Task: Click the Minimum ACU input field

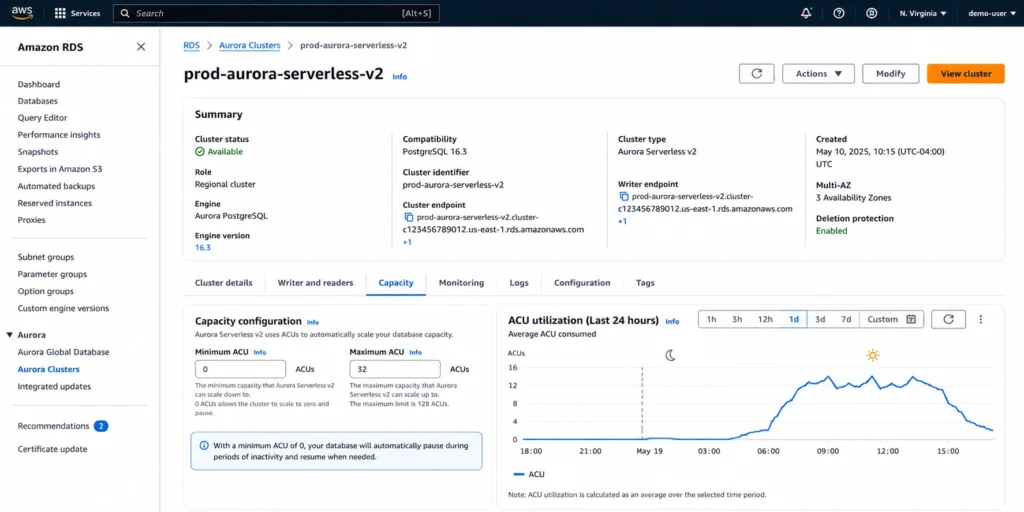Action: tap(240, 369)
